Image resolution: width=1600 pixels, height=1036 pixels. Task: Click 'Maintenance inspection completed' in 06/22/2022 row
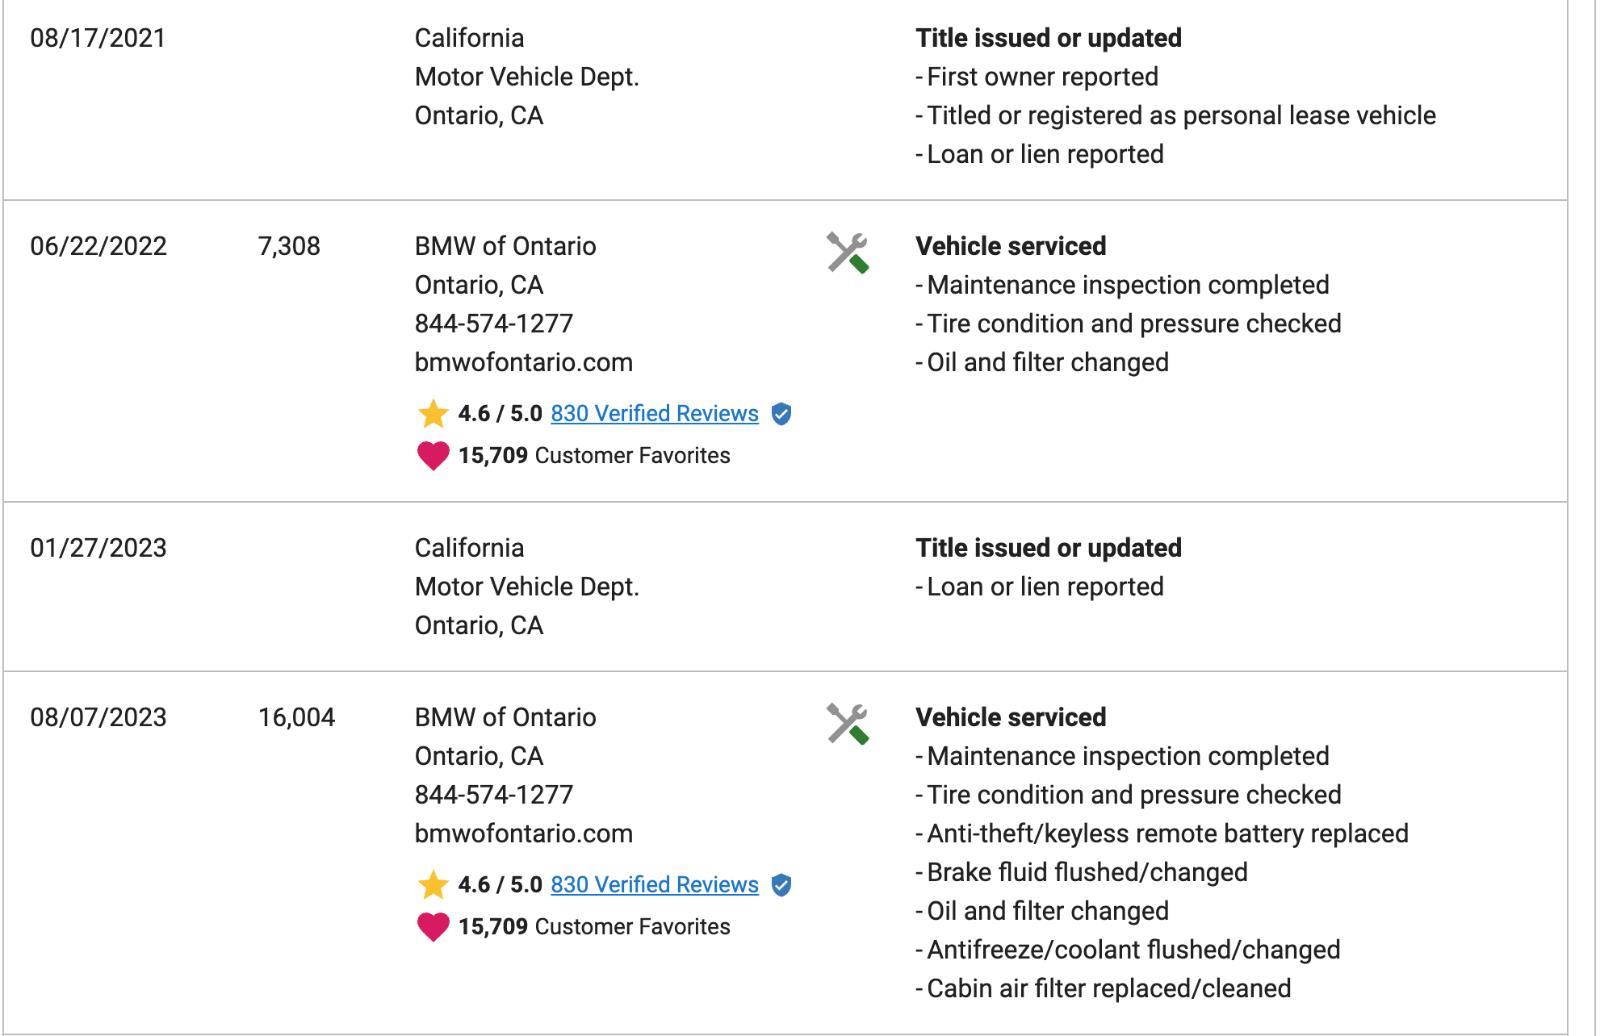click(x=1123, y=285)
